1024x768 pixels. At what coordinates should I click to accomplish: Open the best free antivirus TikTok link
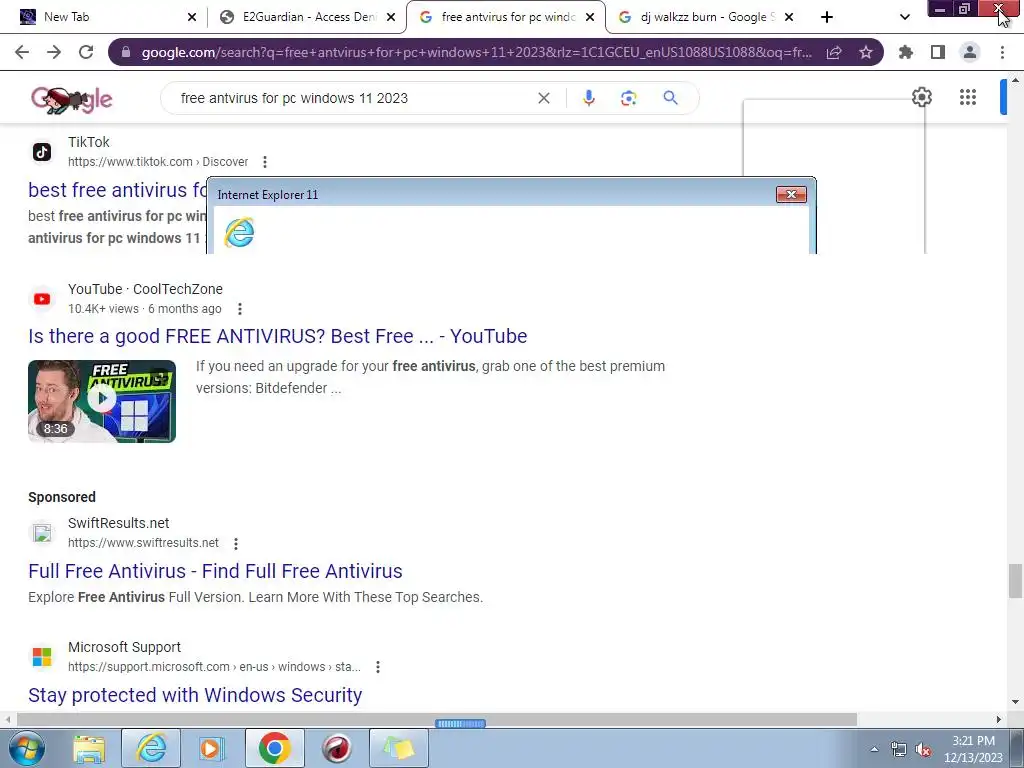click(118, 190)
